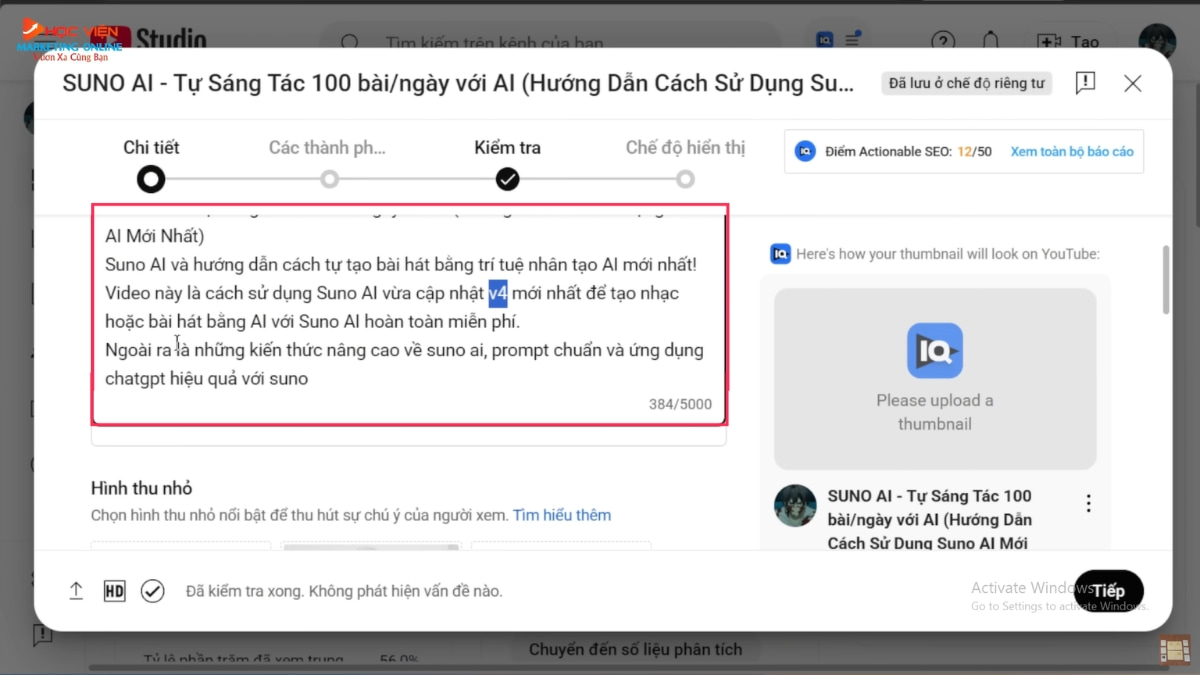Viewport: 1200px width, 675px height.
Task: Click the vidIQ extension icon near the search bar
Action: (822, 39)
